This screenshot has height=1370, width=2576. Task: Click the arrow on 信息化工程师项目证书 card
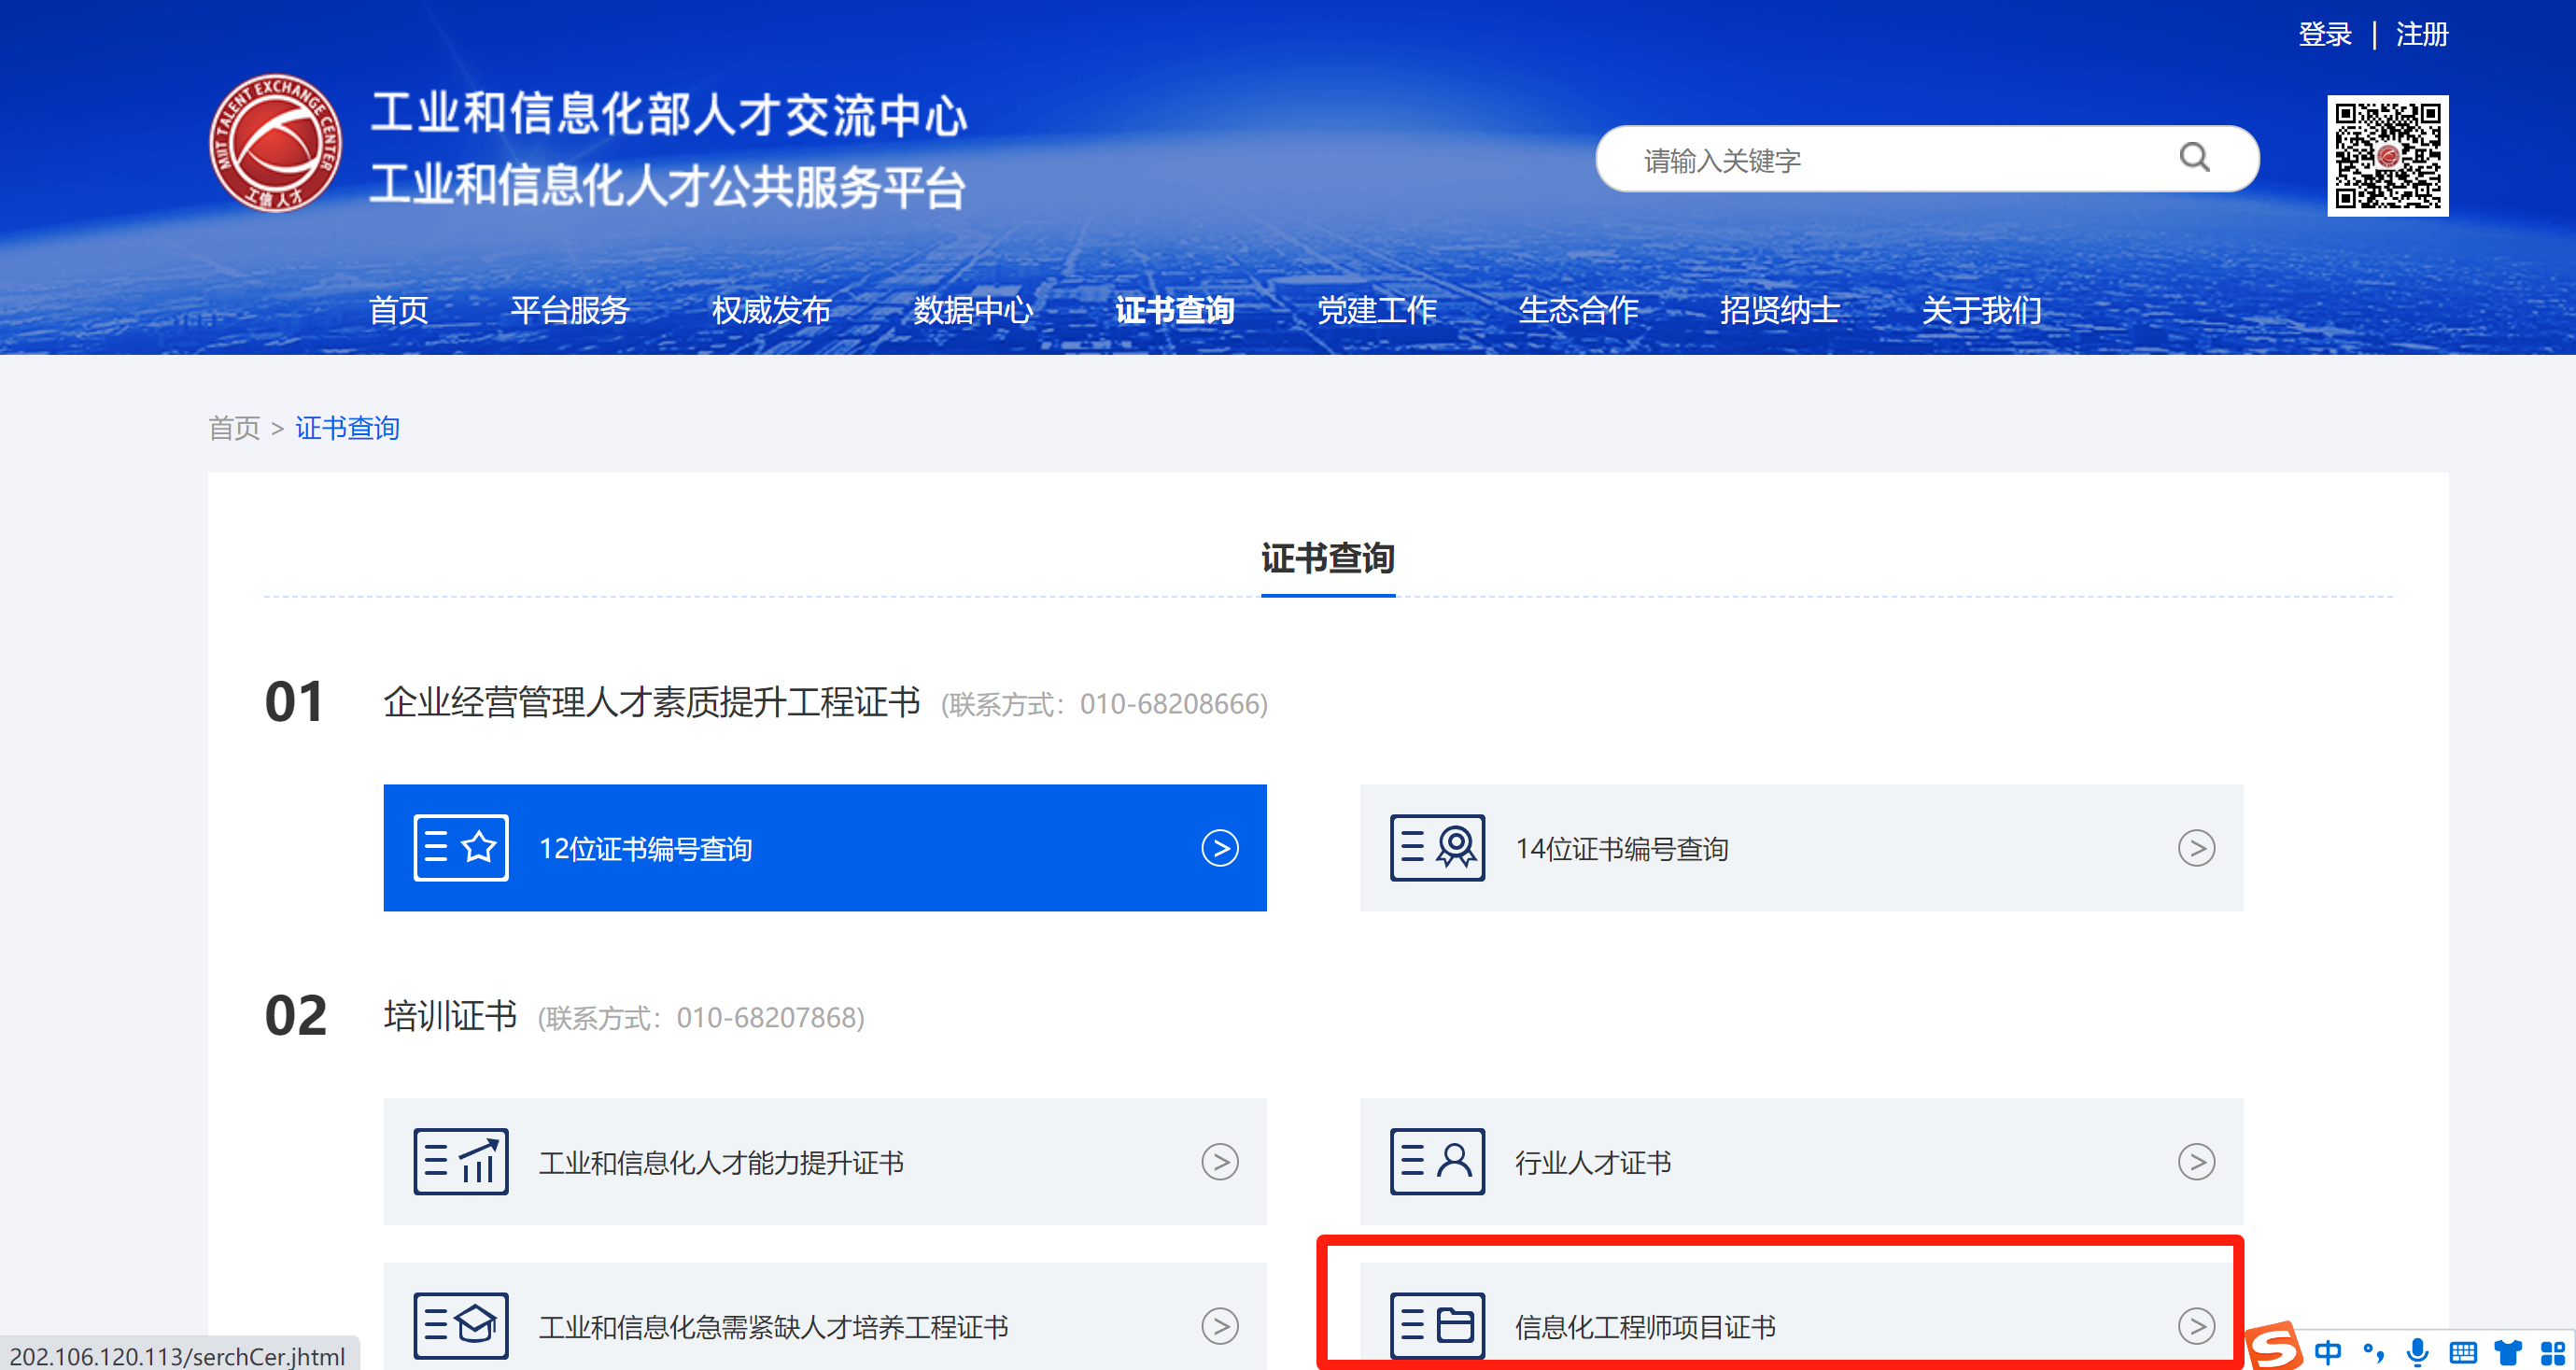point(2196,1326)
